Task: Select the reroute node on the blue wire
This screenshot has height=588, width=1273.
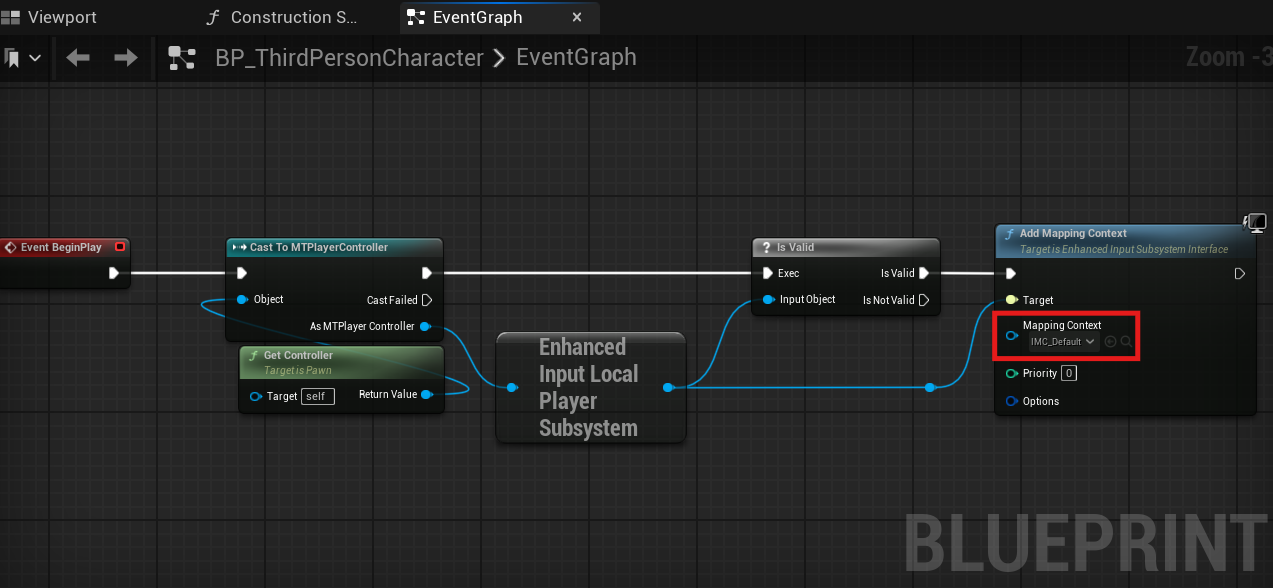Action: pyautogui.click(x=931, y=387)
